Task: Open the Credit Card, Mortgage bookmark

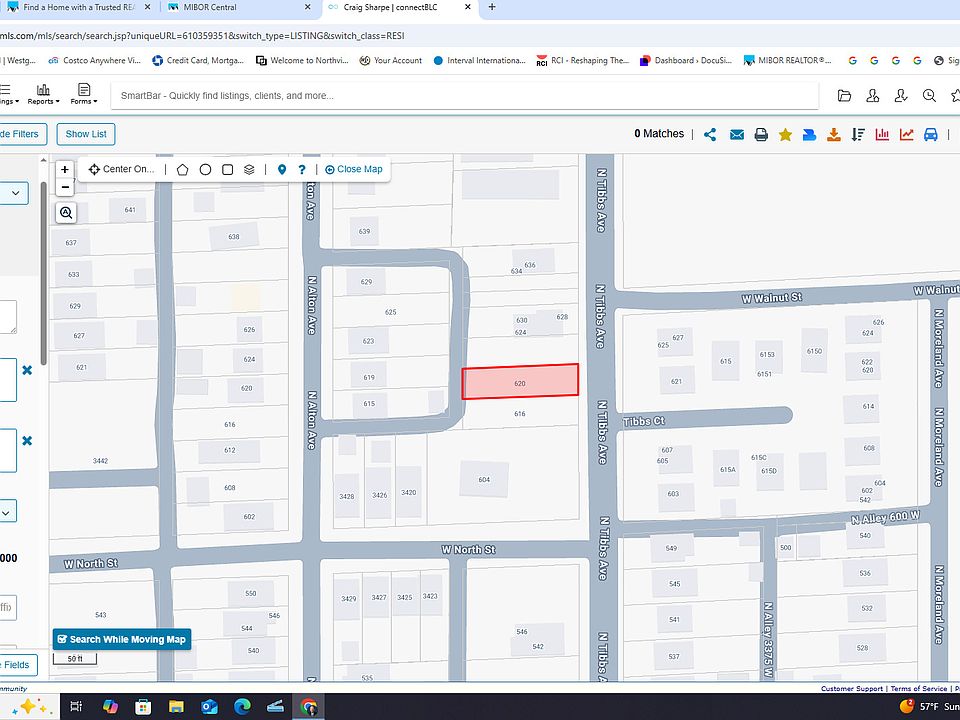Action: pos(198,61)
